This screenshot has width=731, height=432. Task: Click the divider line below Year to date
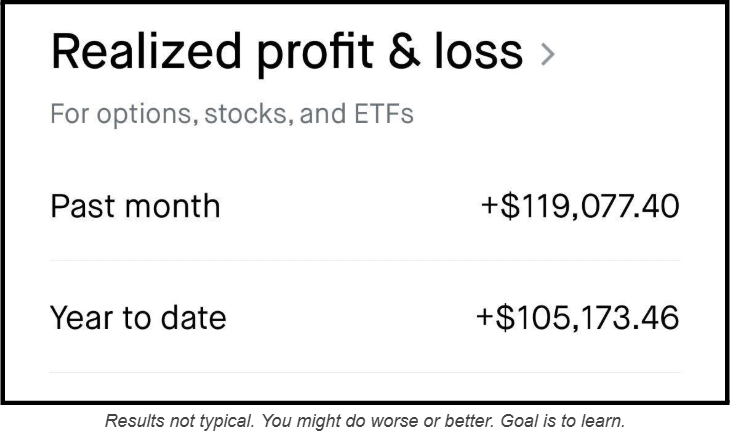365,373
